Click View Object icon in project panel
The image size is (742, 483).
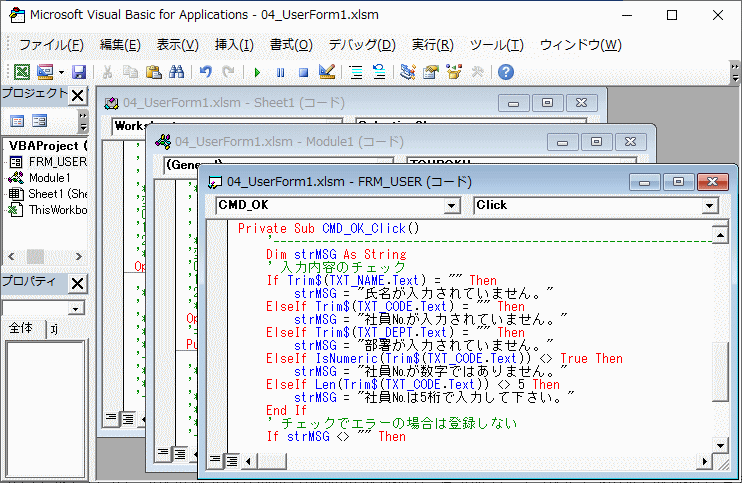pos(40,121)
